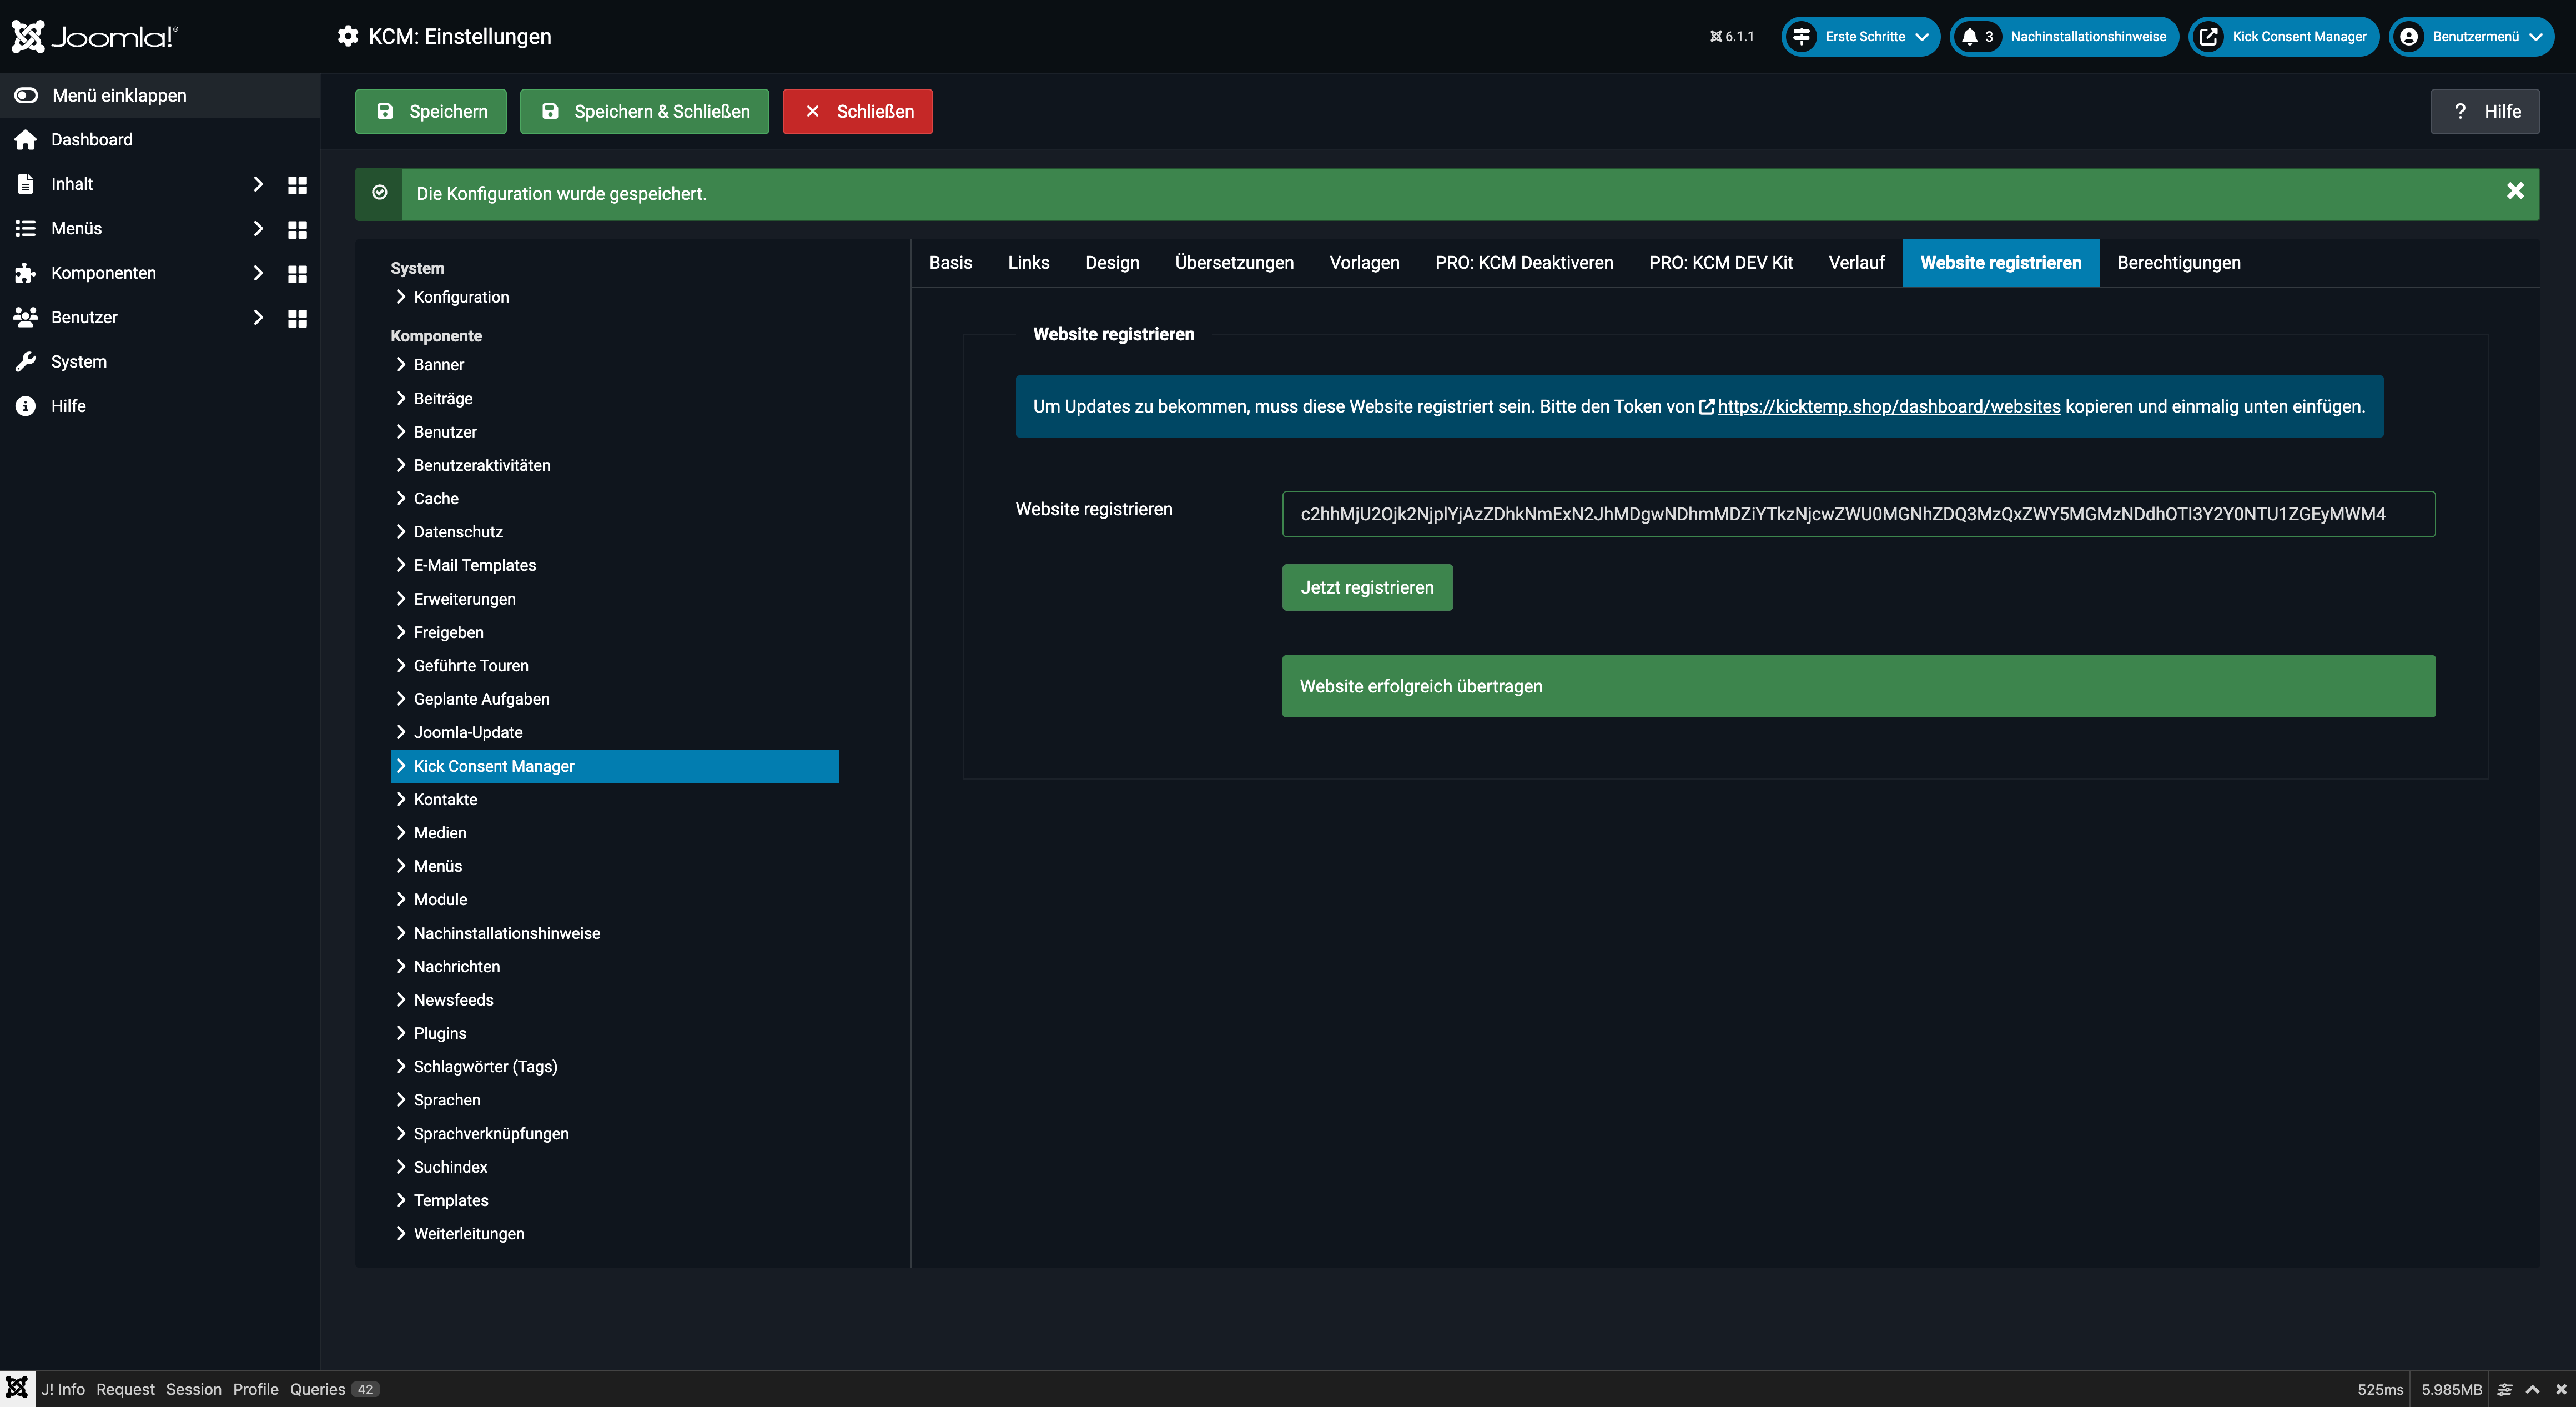Image resolution: width=2576 pixels, height=1407 pixels.
Task: Switch to the Übersetzungen tab
Action: coord(1234,263)
